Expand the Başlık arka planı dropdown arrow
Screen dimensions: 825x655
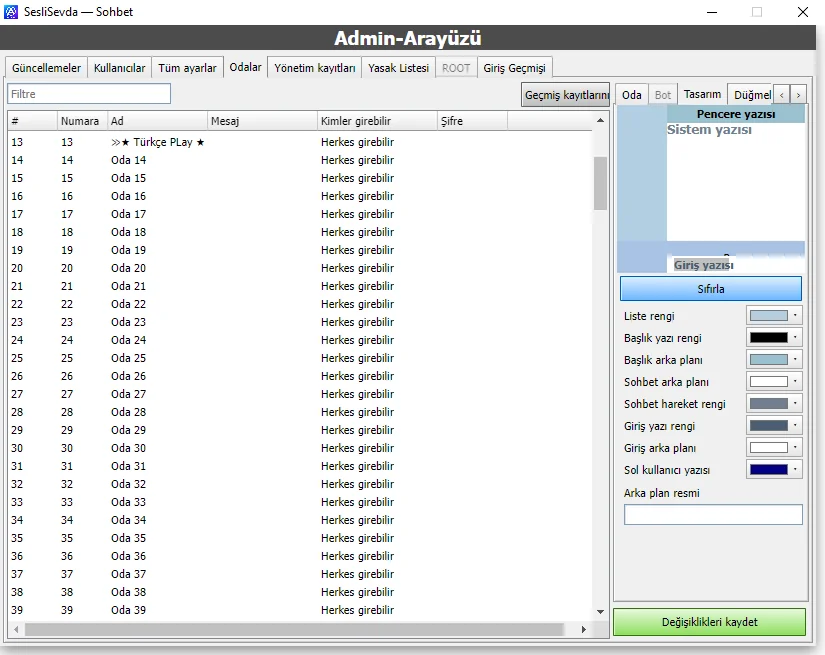[795, 360]
